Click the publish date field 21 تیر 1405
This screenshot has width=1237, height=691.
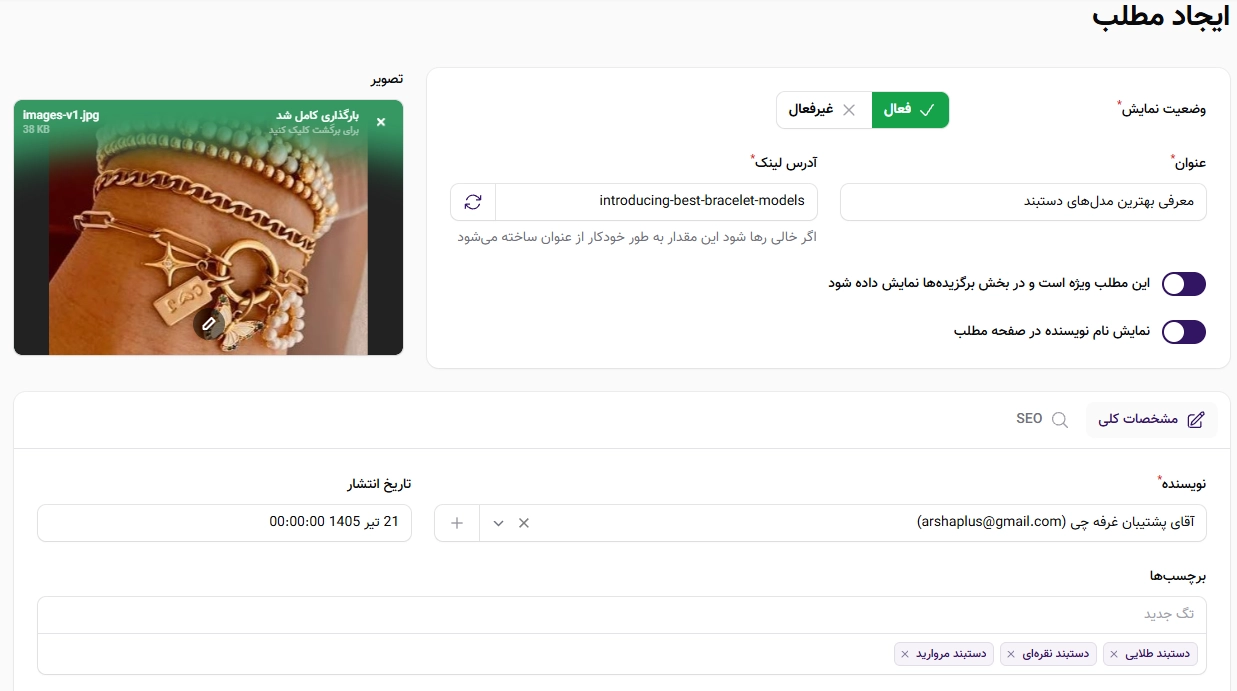pyautogui.click(x=224, y=523)
